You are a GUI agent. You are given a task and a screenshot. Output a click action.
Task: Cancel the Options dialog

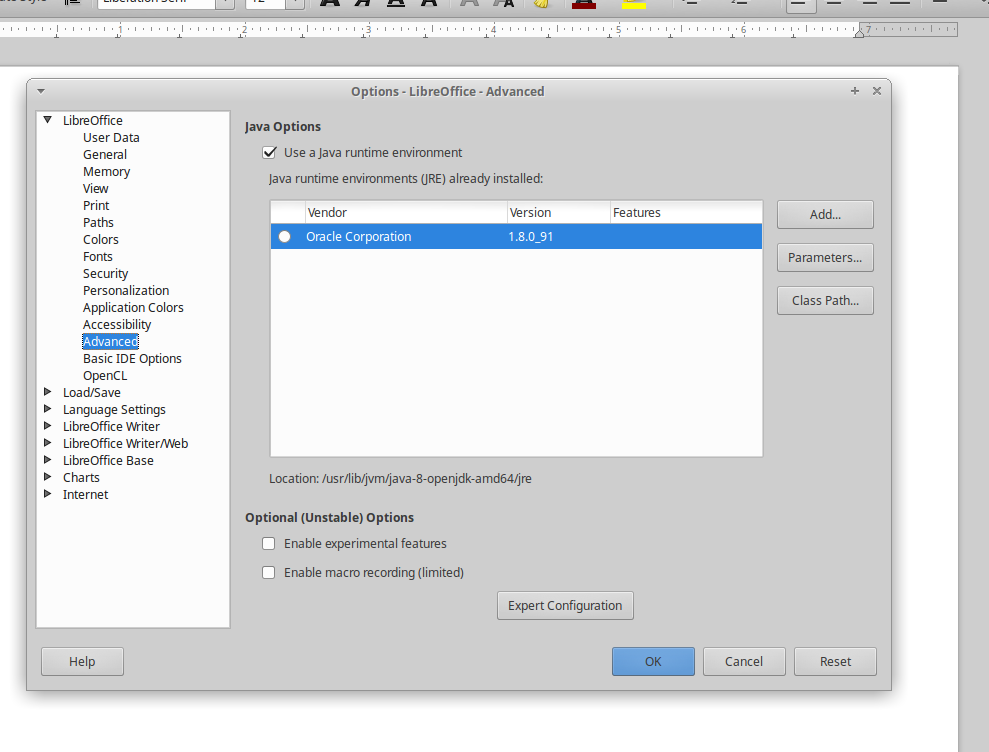pyautogui.click(x=744, y=661)
